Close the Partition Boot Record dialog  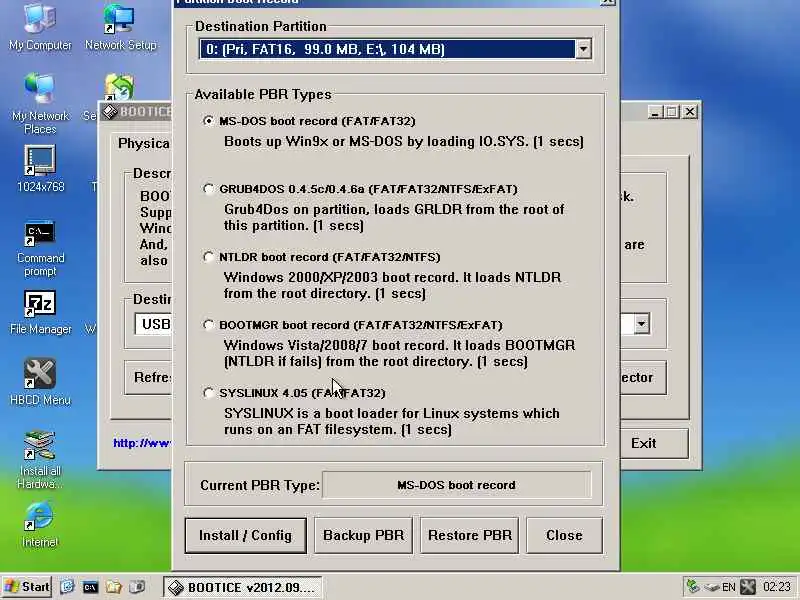pyautogui.click(x=564, y=535)
